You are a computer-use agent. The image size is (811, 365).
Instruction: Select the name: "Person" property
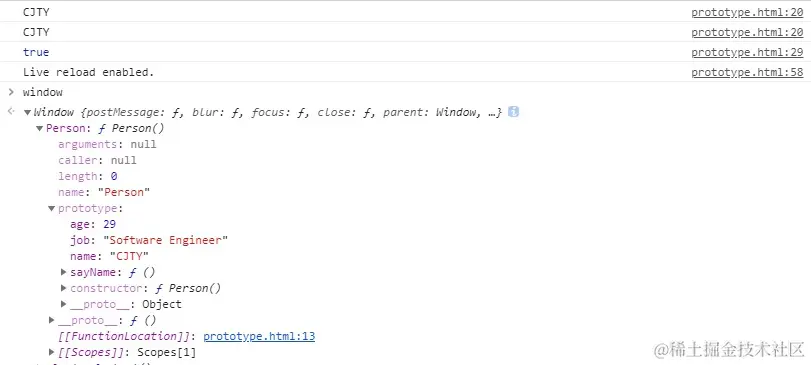[104, 192]
